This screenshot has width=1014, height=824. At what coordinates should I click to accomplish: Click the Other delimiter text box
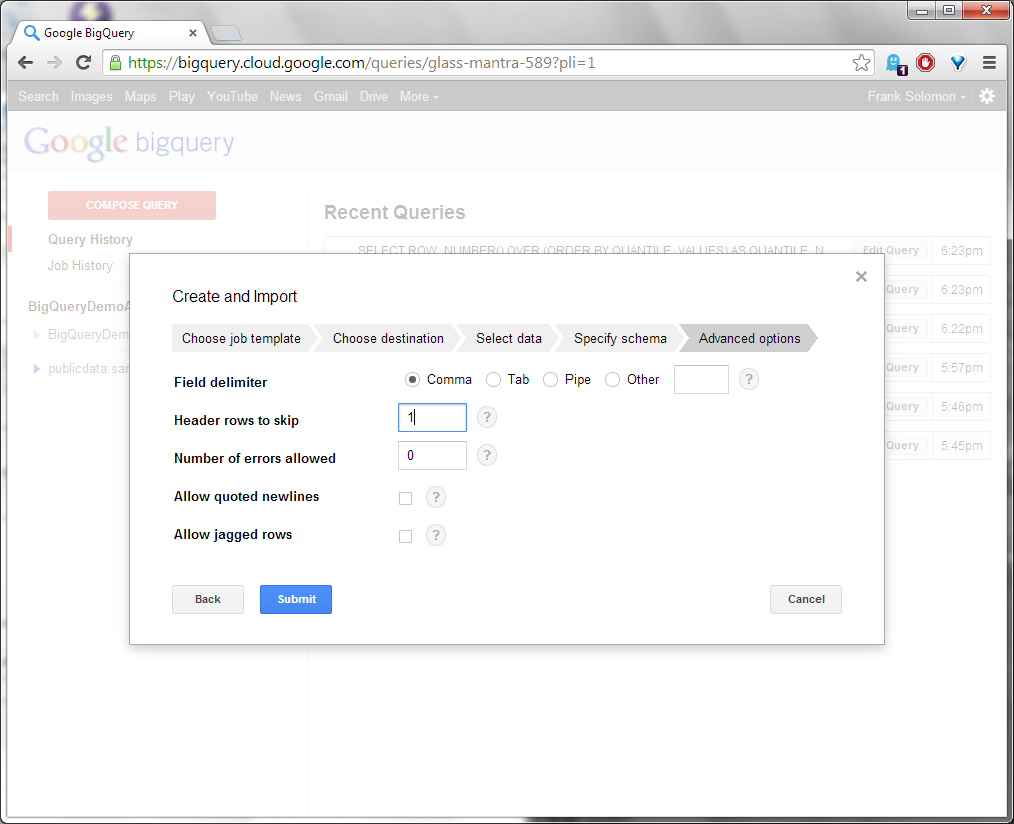point(701,379)
